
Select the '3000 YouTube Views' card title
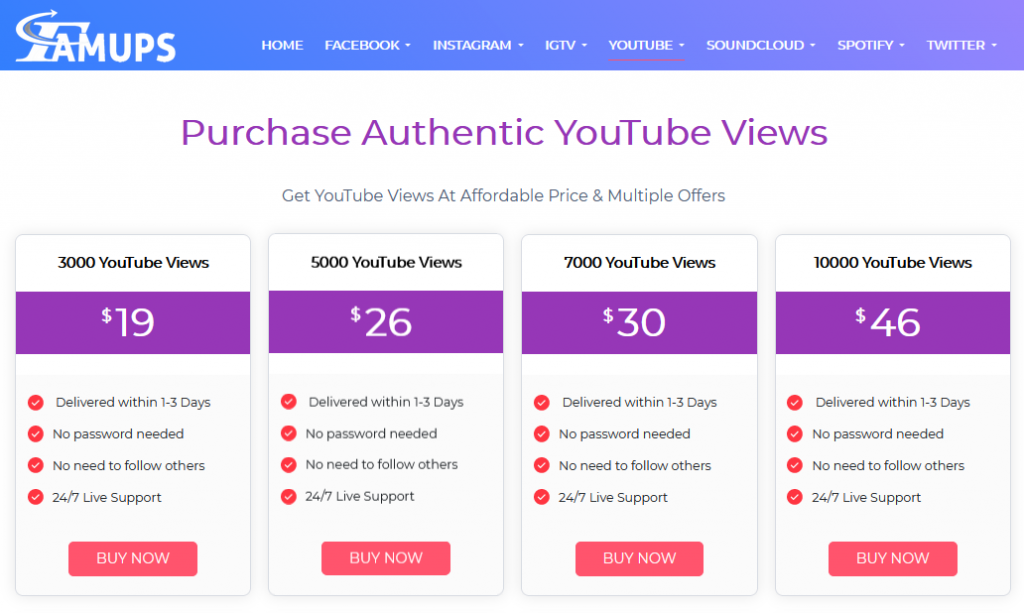[133, 262]
